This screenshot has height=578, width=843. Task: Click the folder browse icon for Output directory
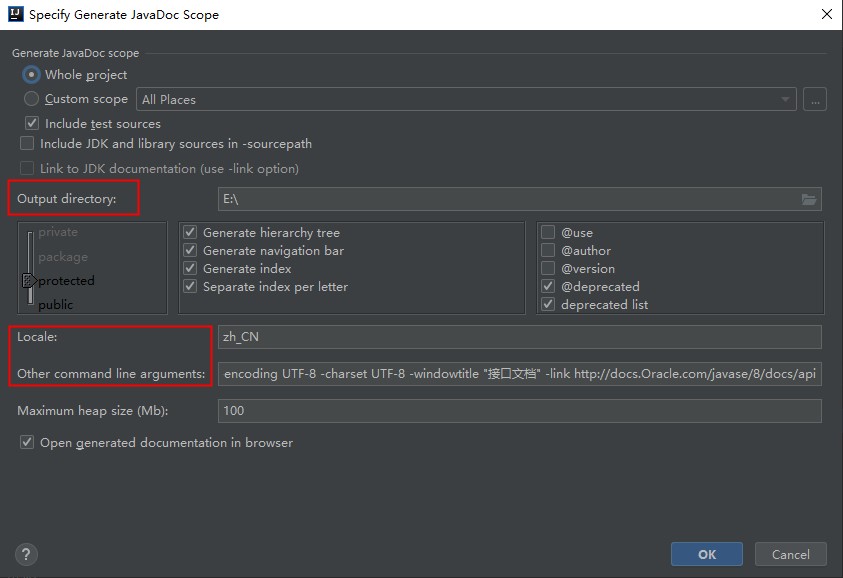pos(809,199)
